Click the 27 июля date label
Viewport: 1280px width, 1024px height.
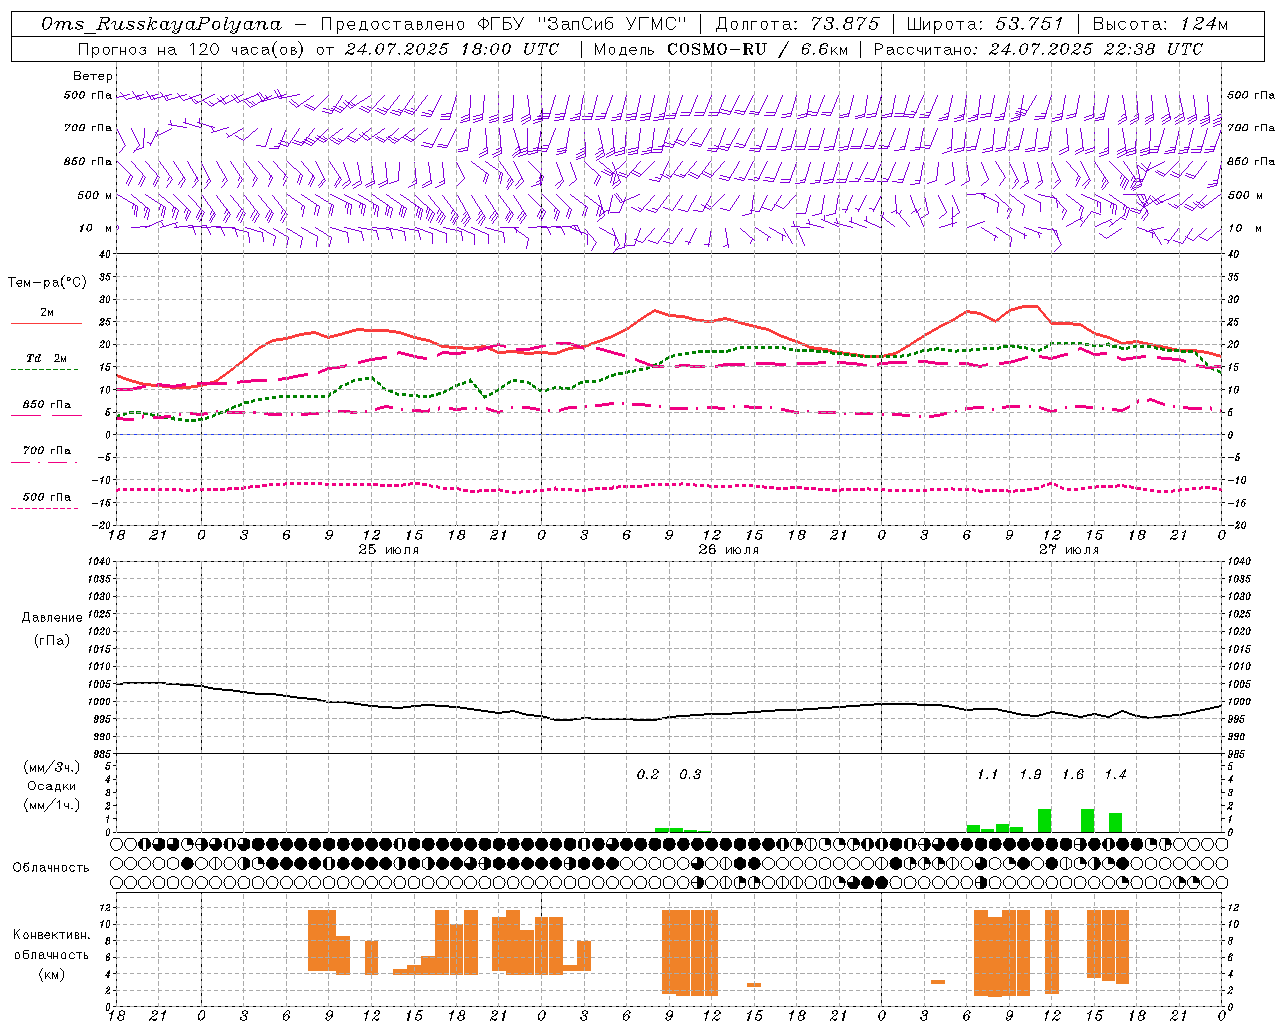(1068, 550)
